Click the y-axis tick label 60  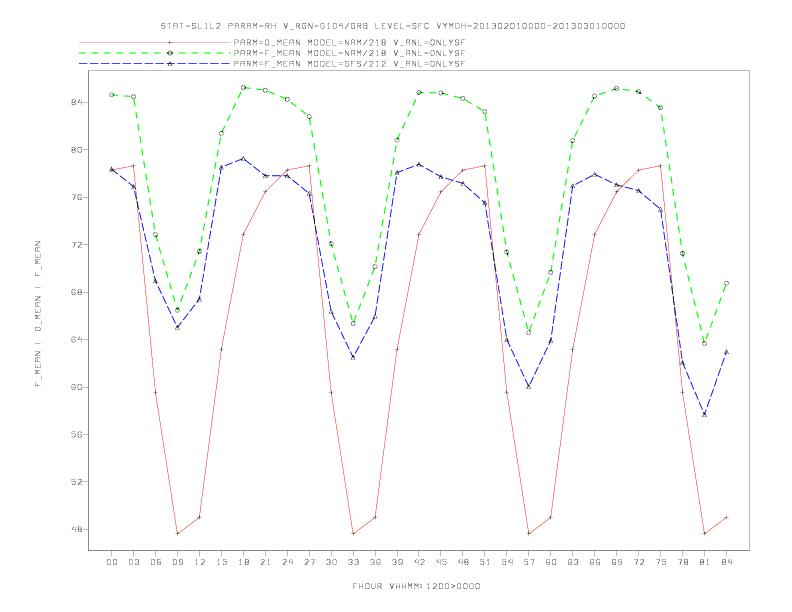point(77,387)
